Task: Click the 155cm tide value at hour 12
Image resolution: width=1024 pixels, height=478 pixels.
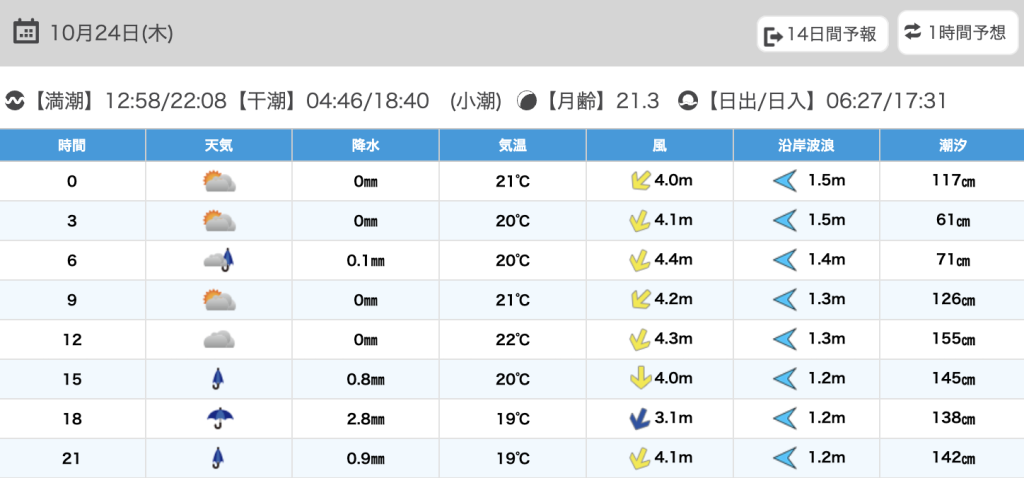Action: (951, 339)
